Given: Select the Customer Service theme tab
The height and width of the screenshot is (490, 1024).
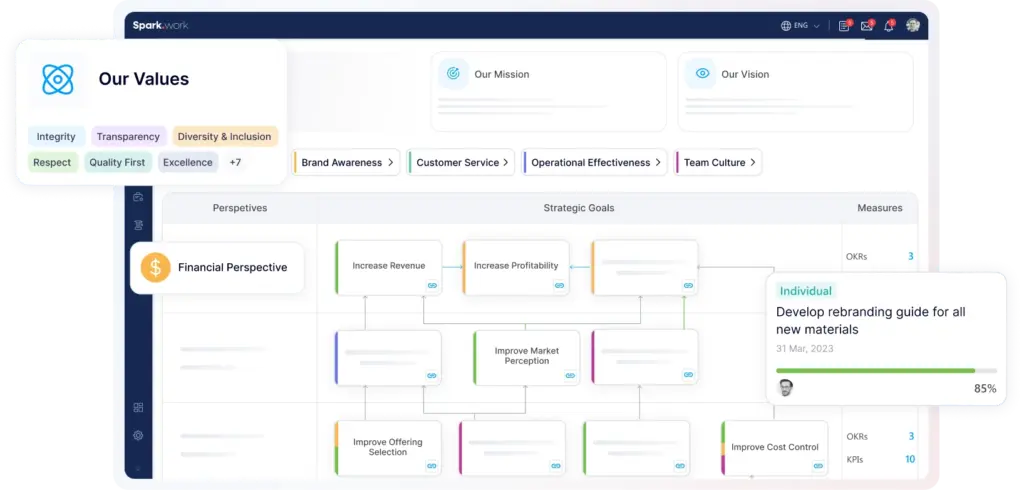Looking at the screenshot, I should click(458, 163).
